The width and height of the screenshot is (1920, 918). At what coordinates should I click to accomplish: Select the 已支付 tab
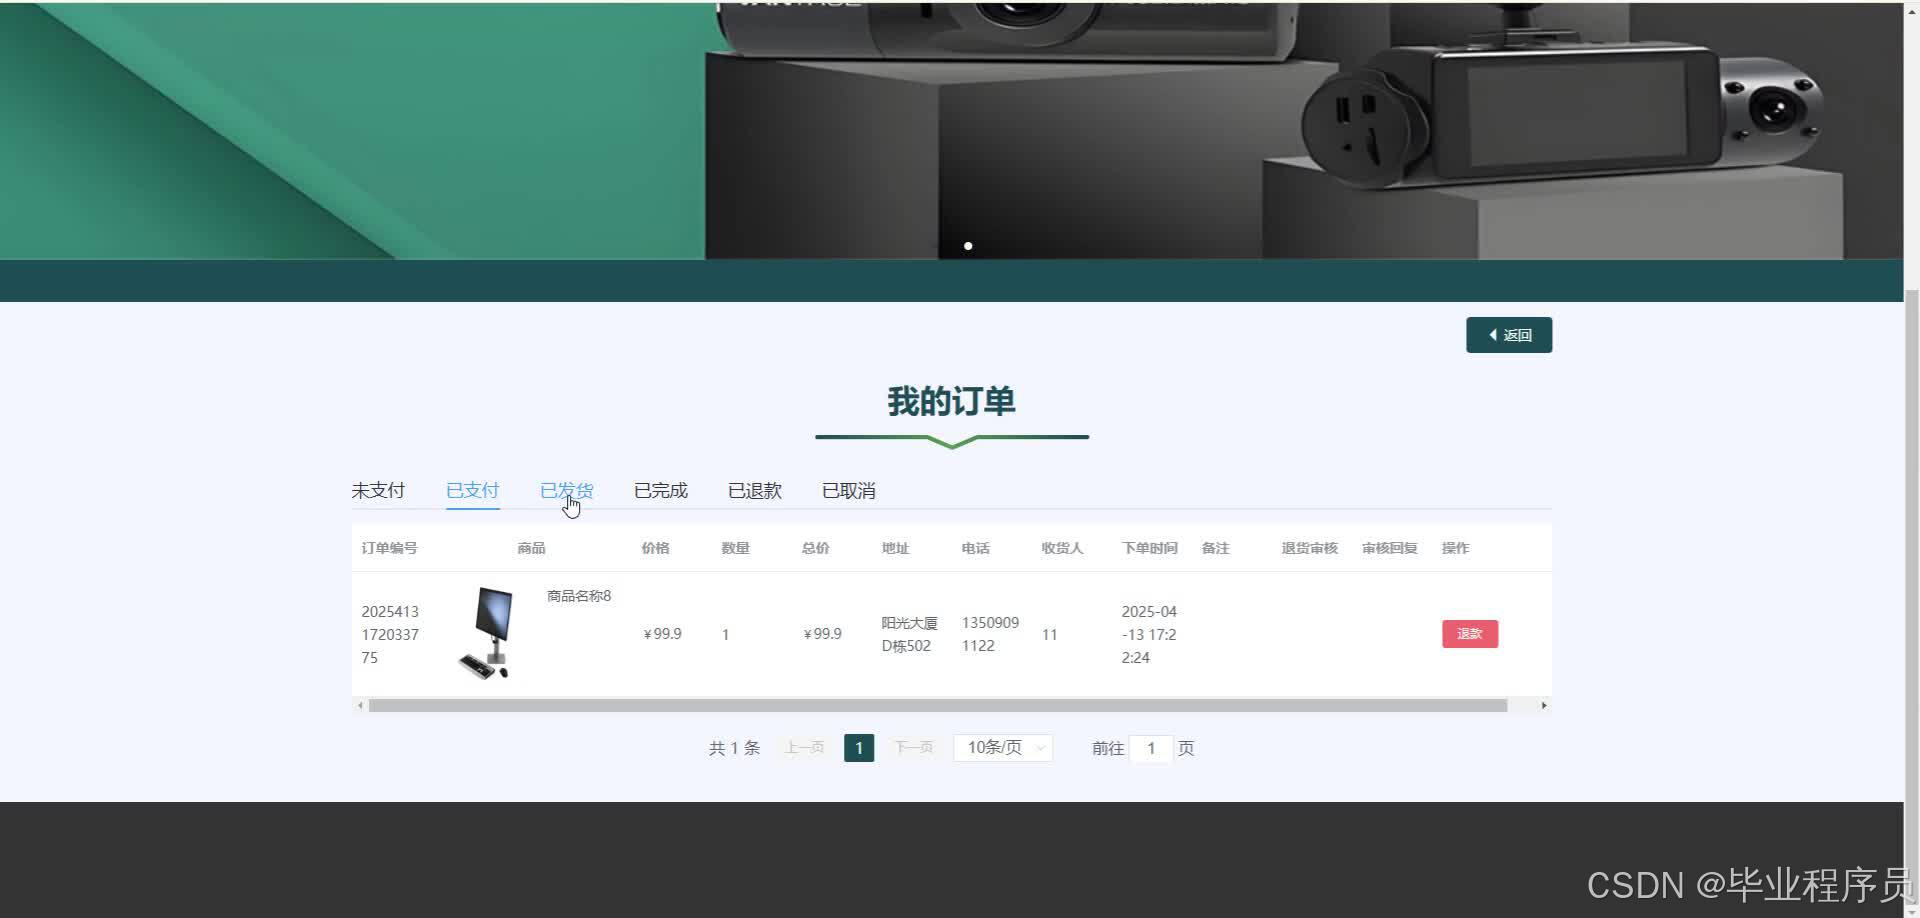pos(472,490)
